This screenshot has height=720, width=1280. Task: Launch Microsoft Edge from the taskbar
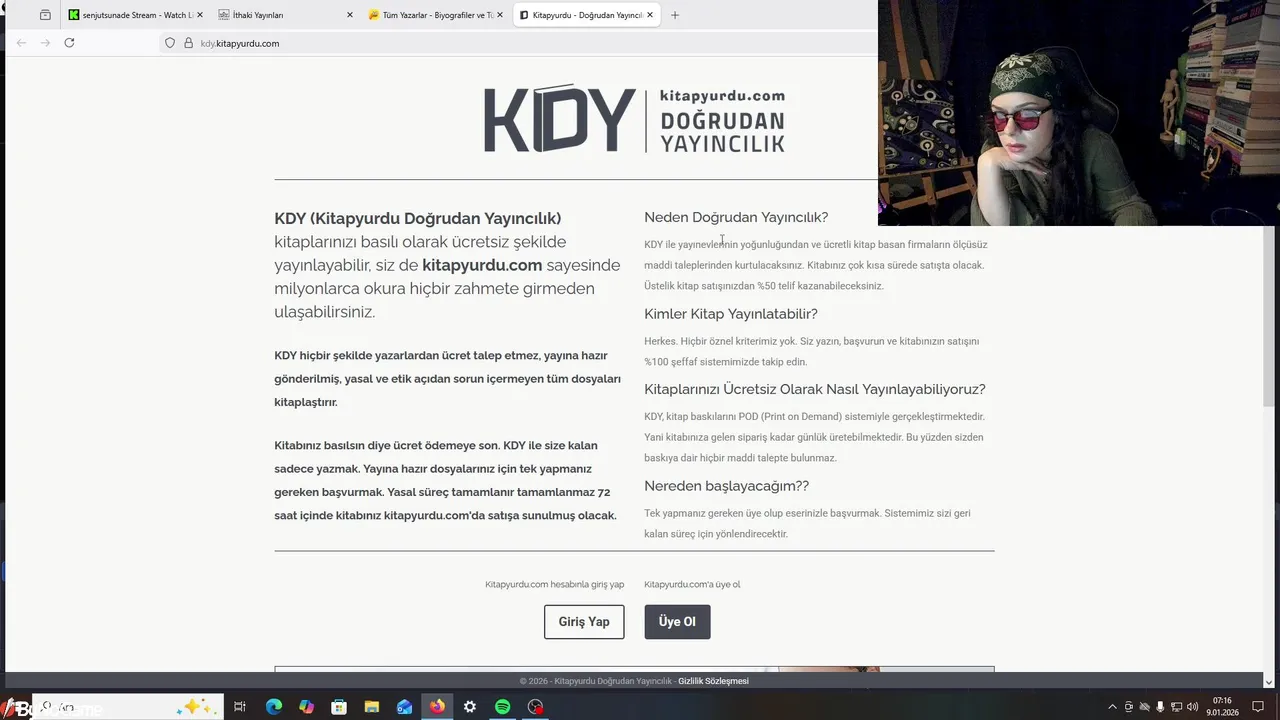[274, 707]
